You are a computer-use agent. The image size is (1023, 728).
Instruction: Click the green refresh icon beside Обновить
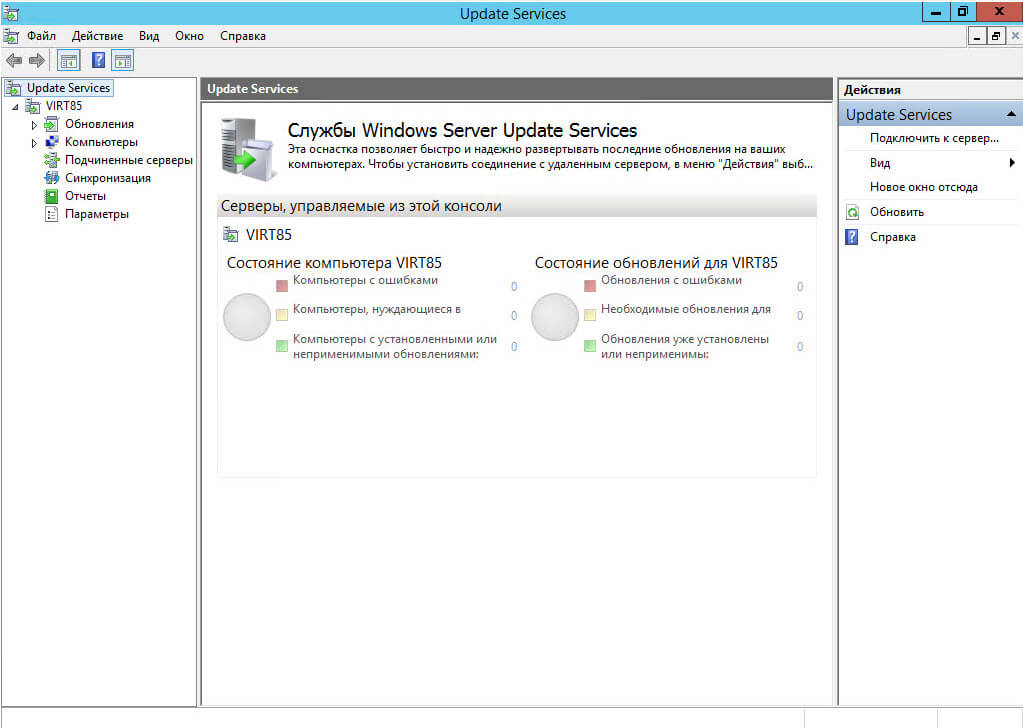click(x=853, y=212)
